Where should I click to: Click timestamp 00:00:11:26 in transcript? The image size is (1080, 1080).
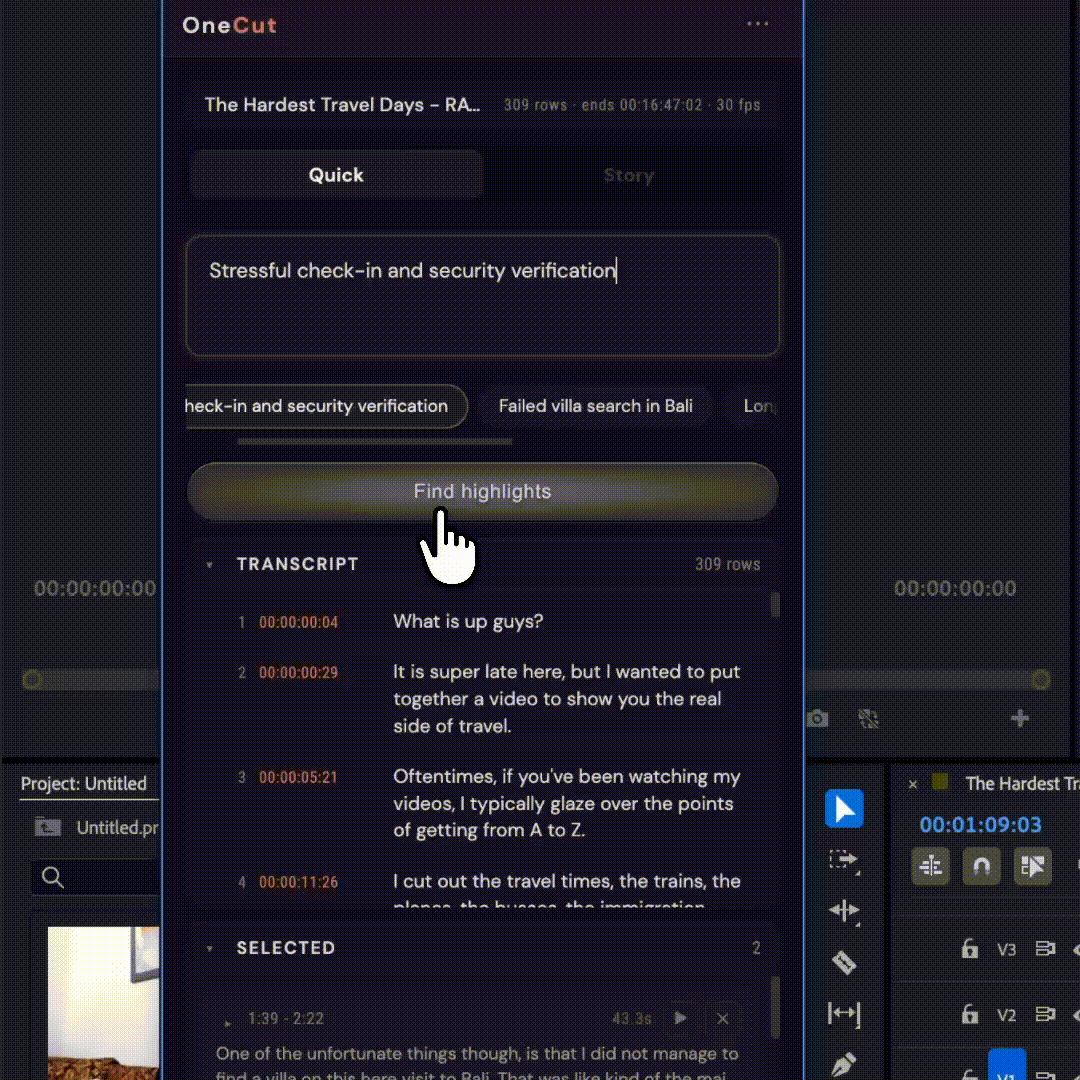pos(298,882)
